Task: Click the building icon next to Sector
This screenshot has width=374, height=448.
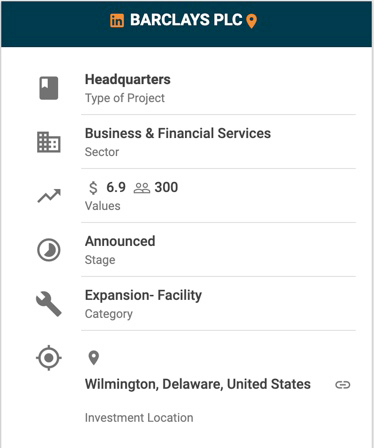Action: (49, 142)
